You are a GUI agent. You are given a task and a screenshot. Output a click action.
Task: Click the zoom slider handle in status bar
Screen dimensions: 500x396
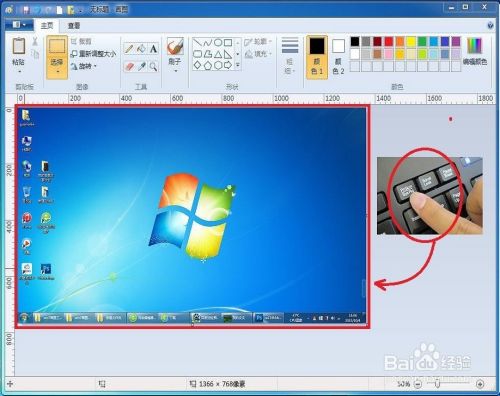tap(438, 384)
